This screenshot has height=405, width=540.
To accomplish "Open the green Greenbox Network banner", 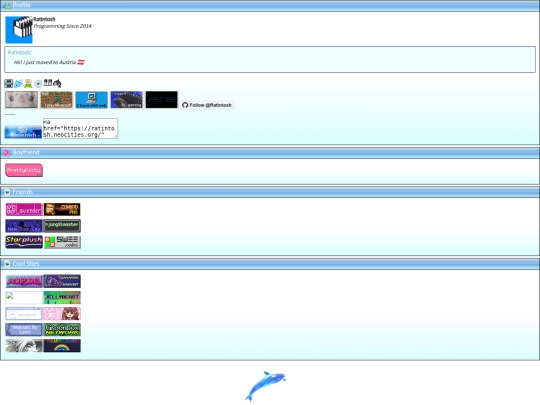I will click(x=62, y=330).
